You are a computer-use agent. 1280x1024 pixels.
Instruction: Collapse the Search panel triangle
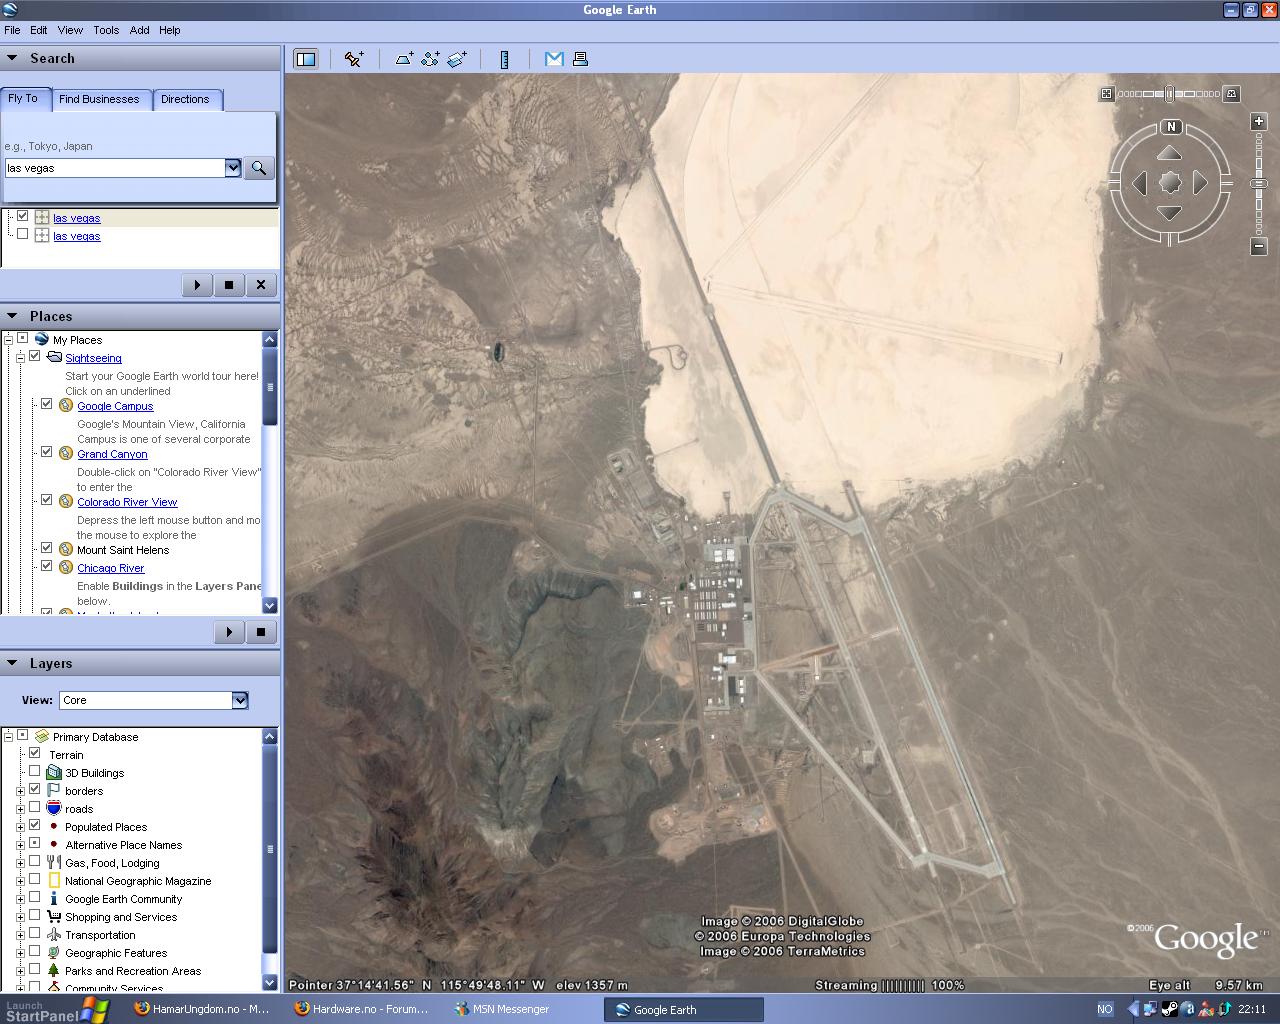(x=12, y=58)
